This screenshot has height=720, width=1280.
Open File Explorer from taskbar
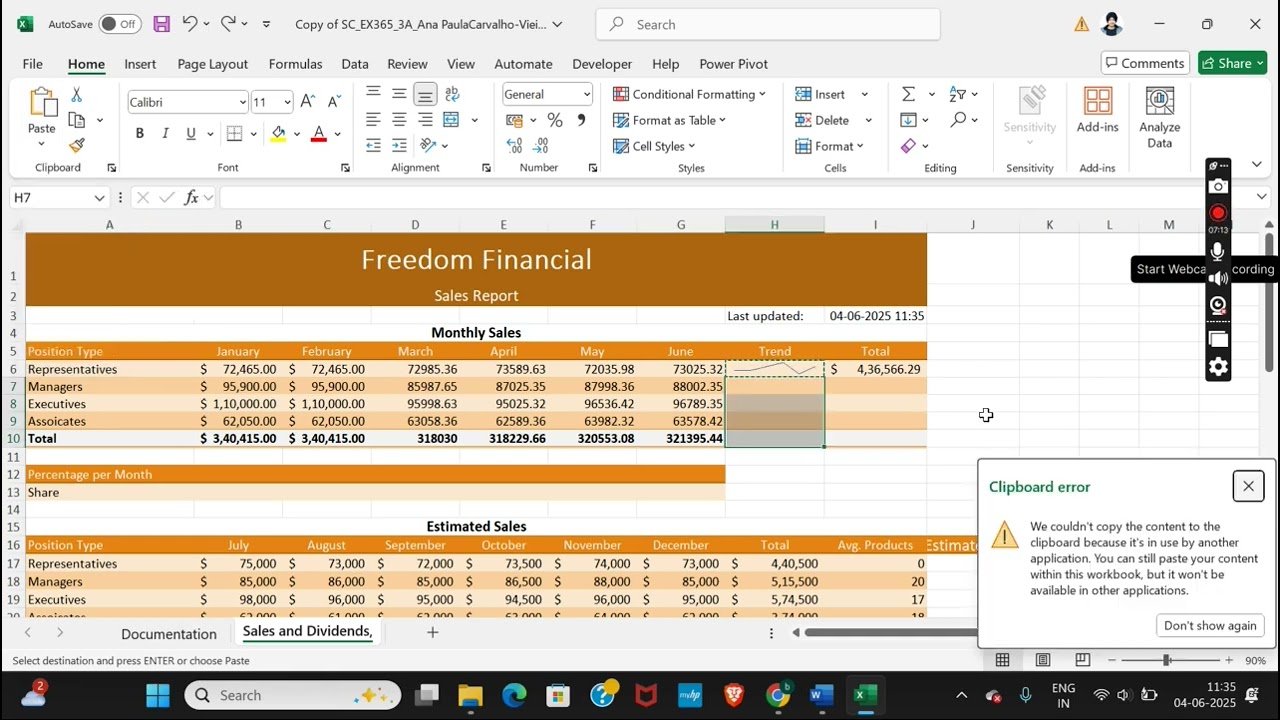click(470, 695)
